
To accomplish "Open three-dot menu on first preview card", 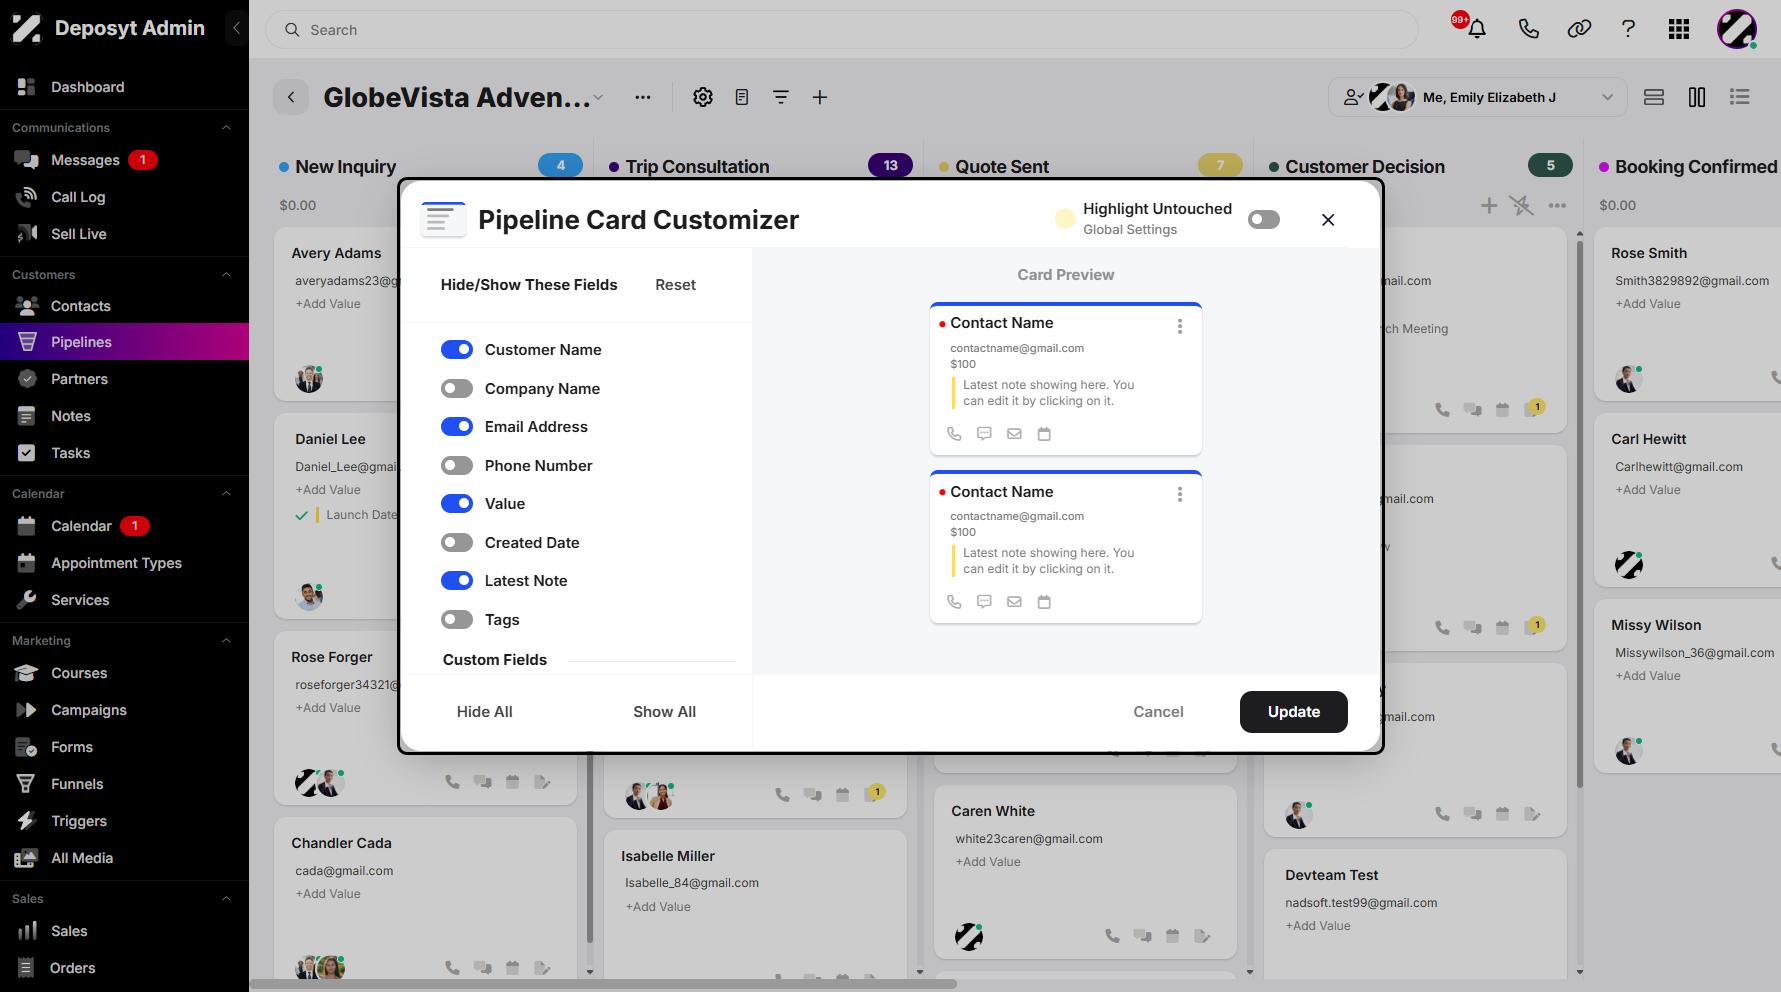I will [1180, 326].
